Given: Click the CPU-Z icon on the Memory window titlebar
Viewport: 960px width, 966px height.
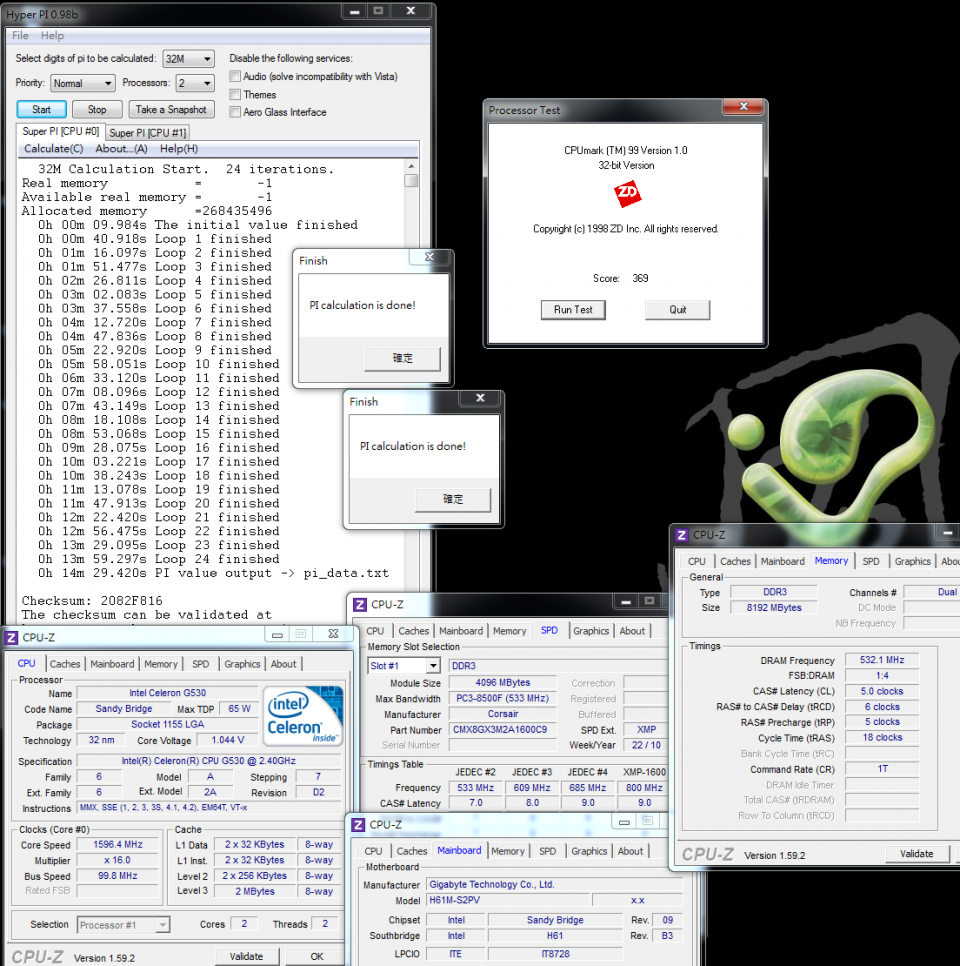Looking at the screenshot, I should [x=680, y=534].
